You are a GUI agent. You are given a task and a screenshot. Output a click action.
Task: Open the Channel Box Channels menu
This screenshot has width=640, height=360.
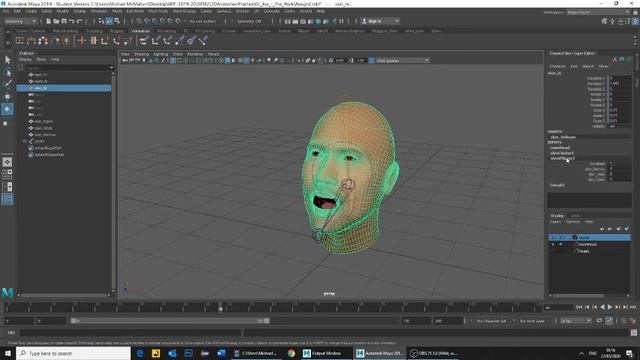click(x=557, y=66)
